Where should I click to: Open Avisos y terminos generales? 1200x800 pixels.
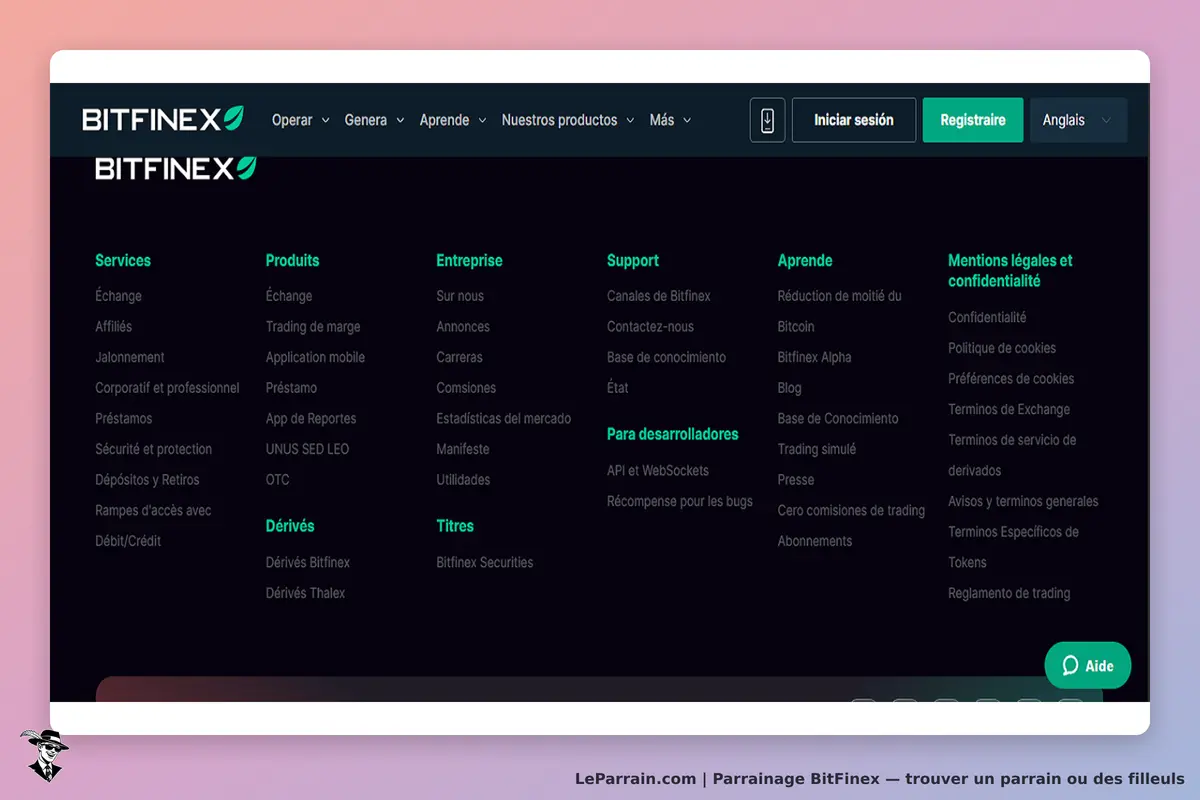point(1023,502)
